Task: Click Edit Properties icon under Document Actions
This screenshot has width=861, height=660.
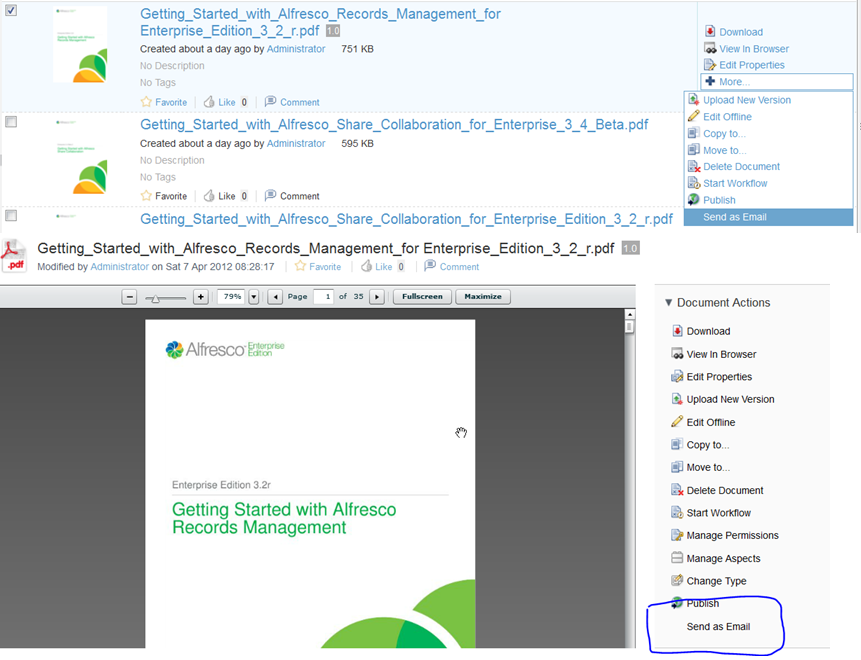Action: point(677,377)
